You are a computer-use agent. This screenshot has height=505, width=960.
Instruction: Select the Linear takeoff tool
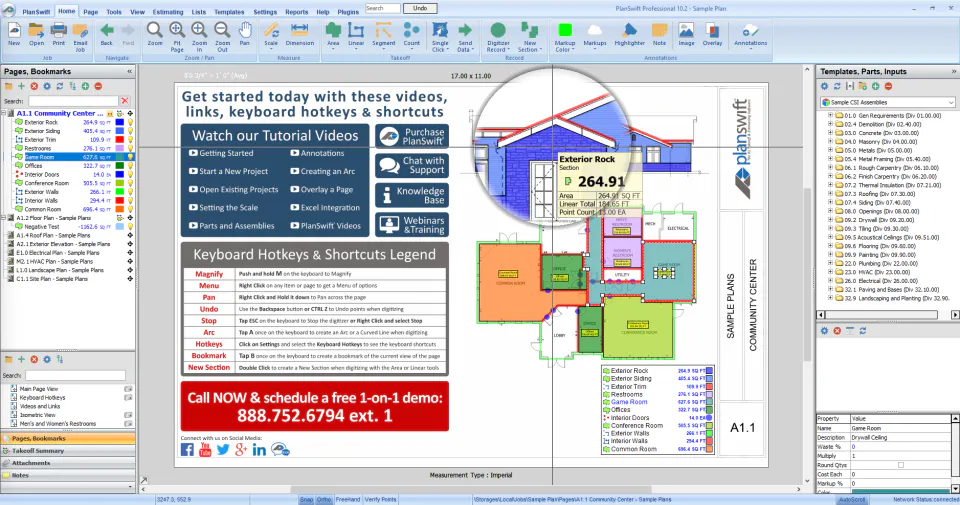point(356,34)
